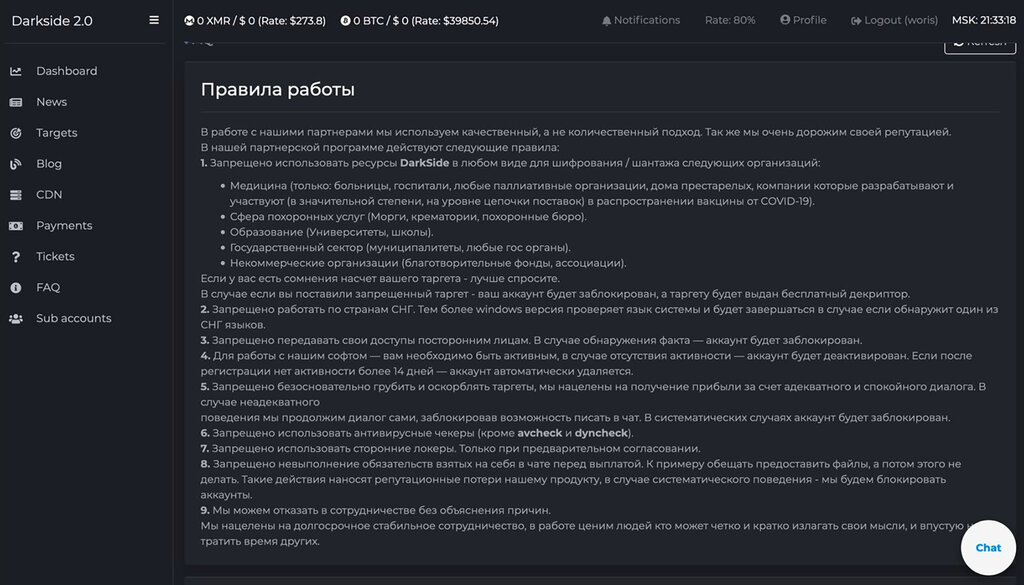Select the BTC balance indicator

419,21
